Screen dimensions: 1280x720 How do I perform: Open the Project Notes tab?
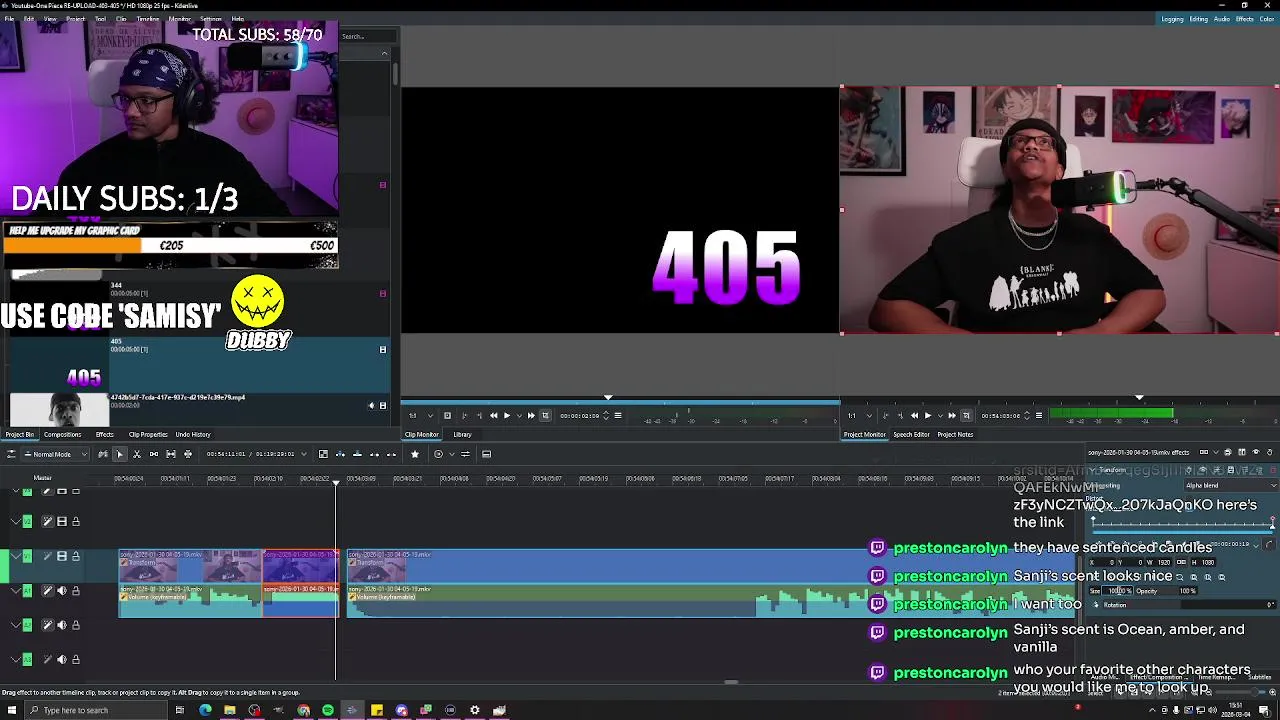[x=955, y=434]
